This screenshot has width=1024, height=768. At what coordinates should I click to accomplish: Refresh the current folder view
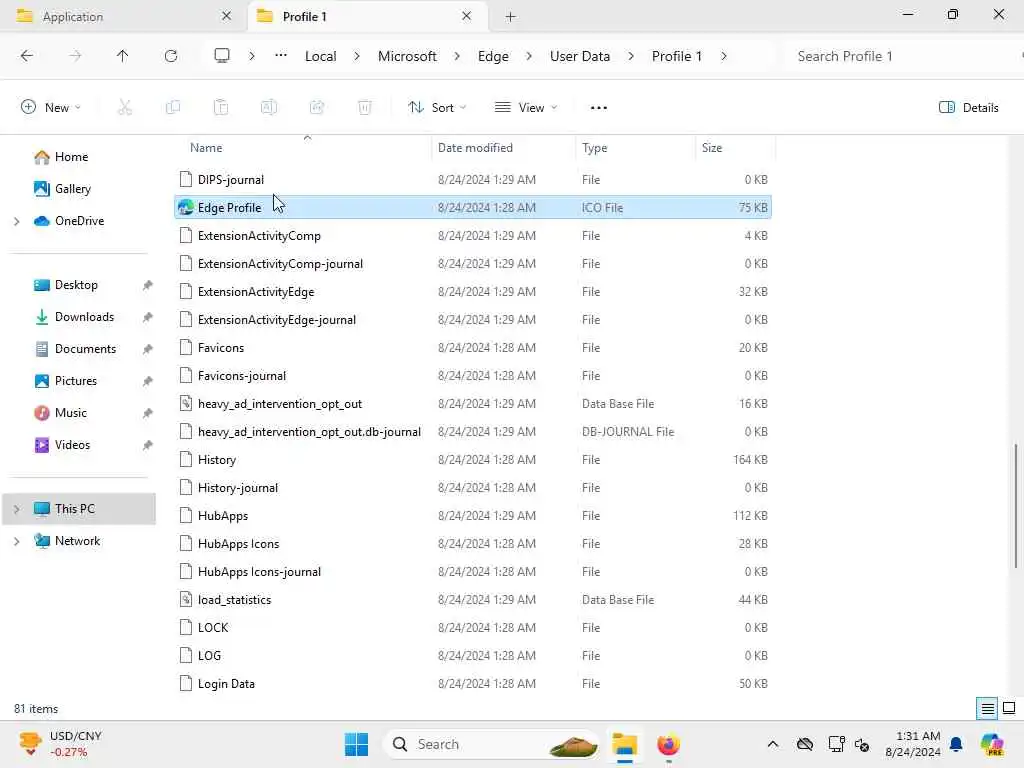170,56
